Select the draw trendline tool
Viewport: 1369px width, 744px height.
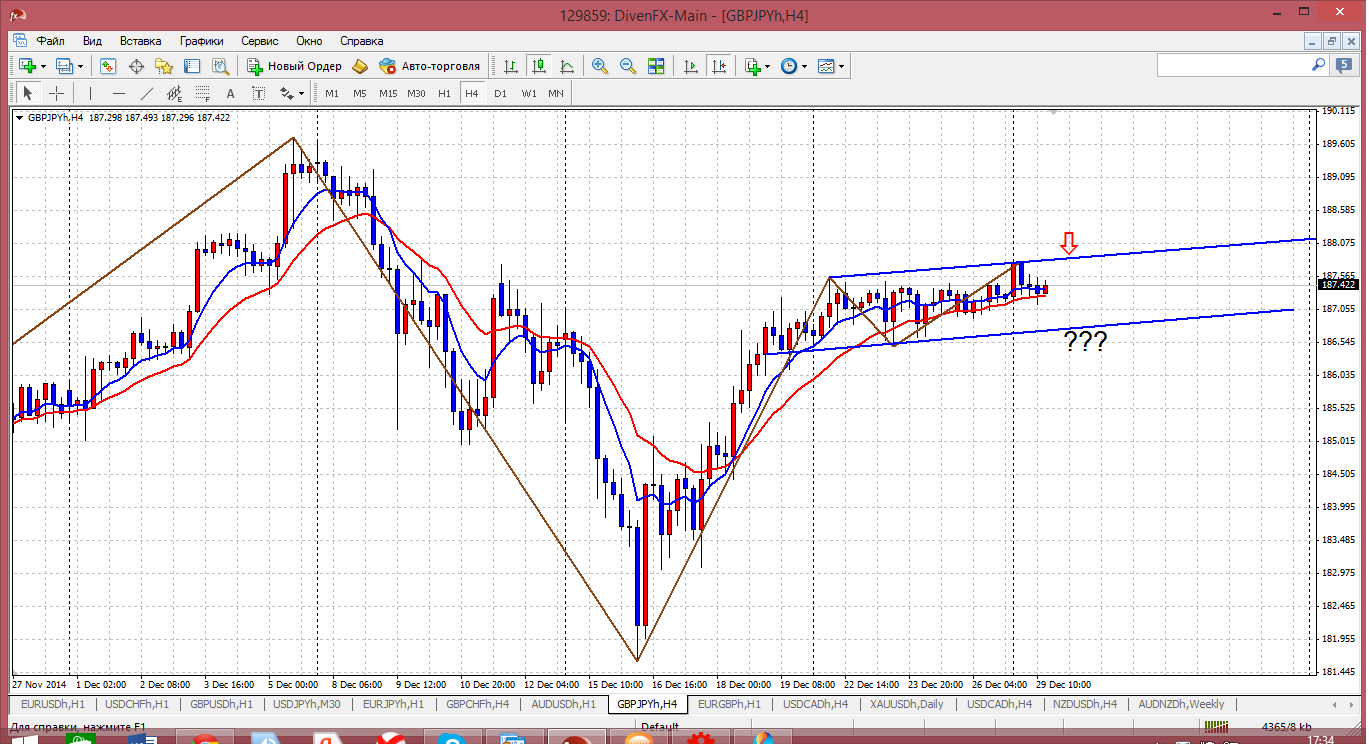click(147, 93)
